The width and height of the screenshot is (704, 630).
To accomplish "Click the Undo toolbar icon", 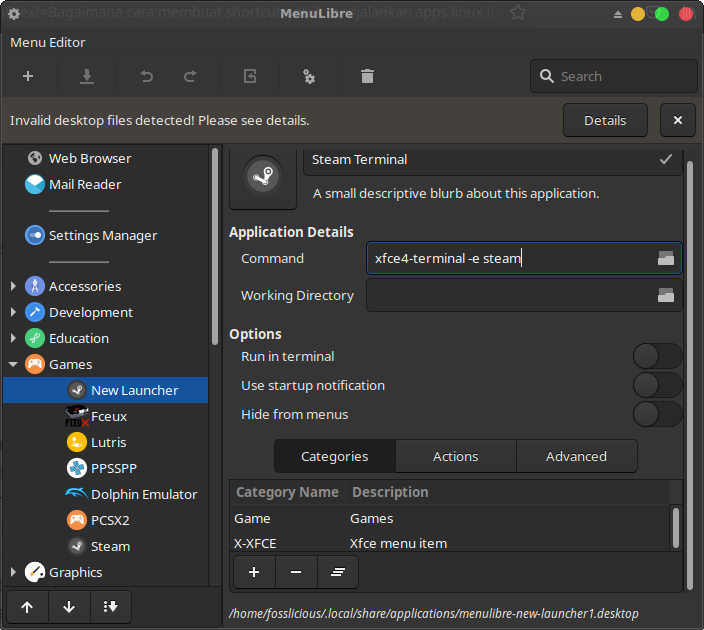I will click(x=146, y=76).
